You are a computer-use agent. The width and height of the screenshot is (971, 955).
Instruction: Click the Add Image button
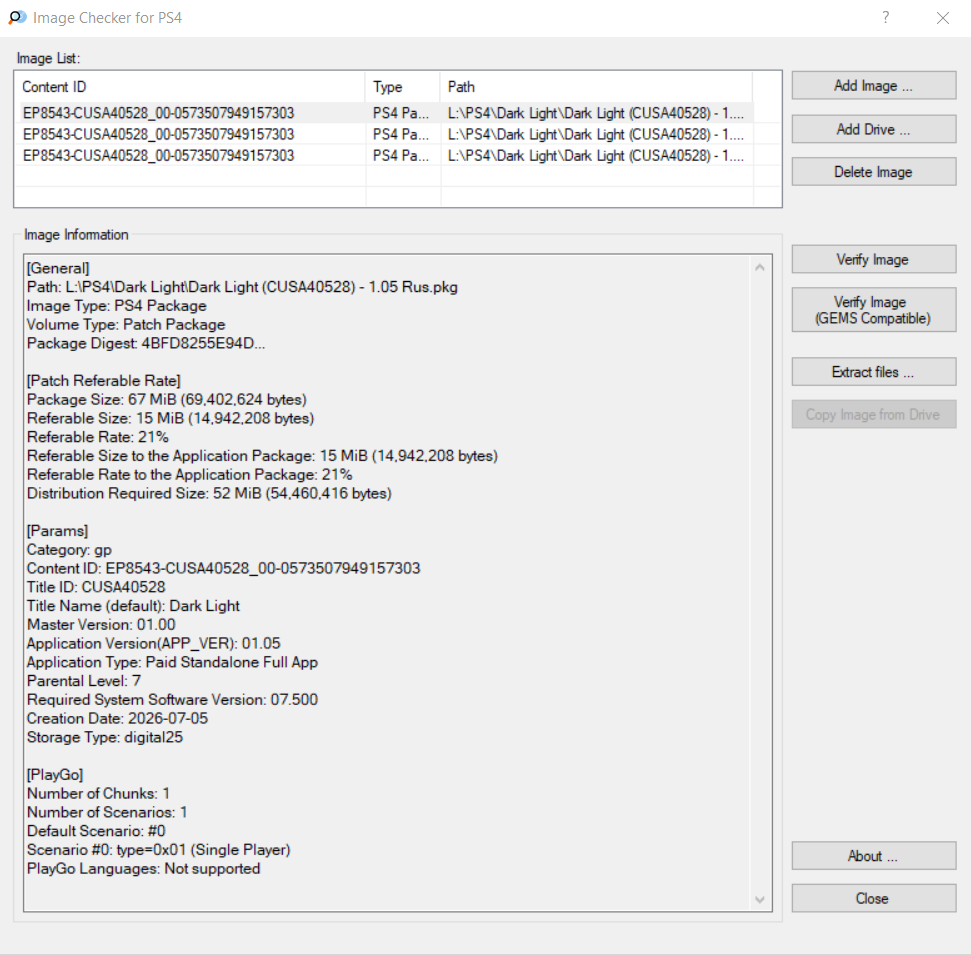[874, 85]
